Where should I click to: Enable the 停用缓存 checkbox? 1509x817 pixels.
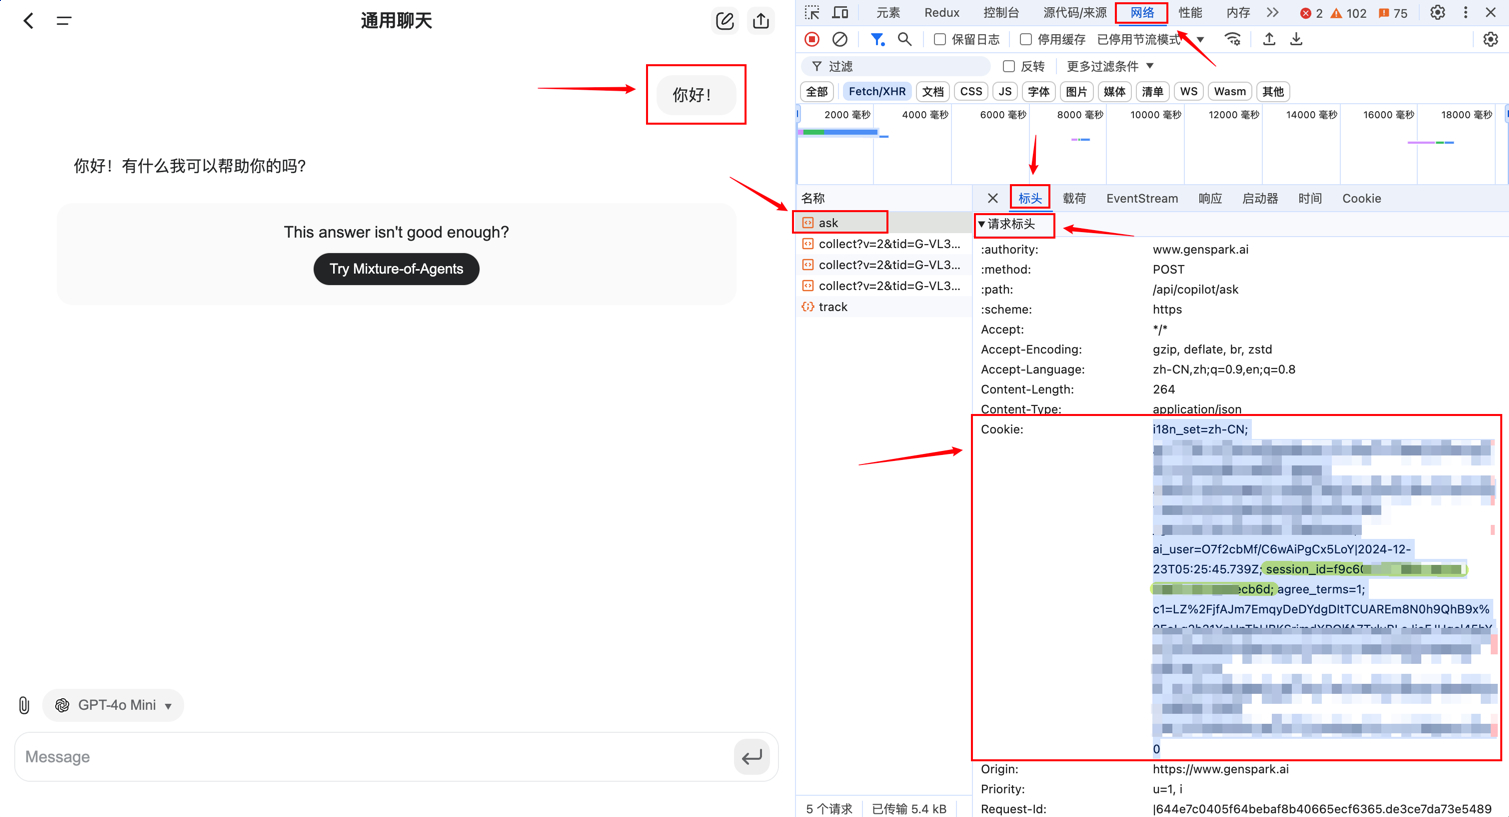[x=1026, y=39]
